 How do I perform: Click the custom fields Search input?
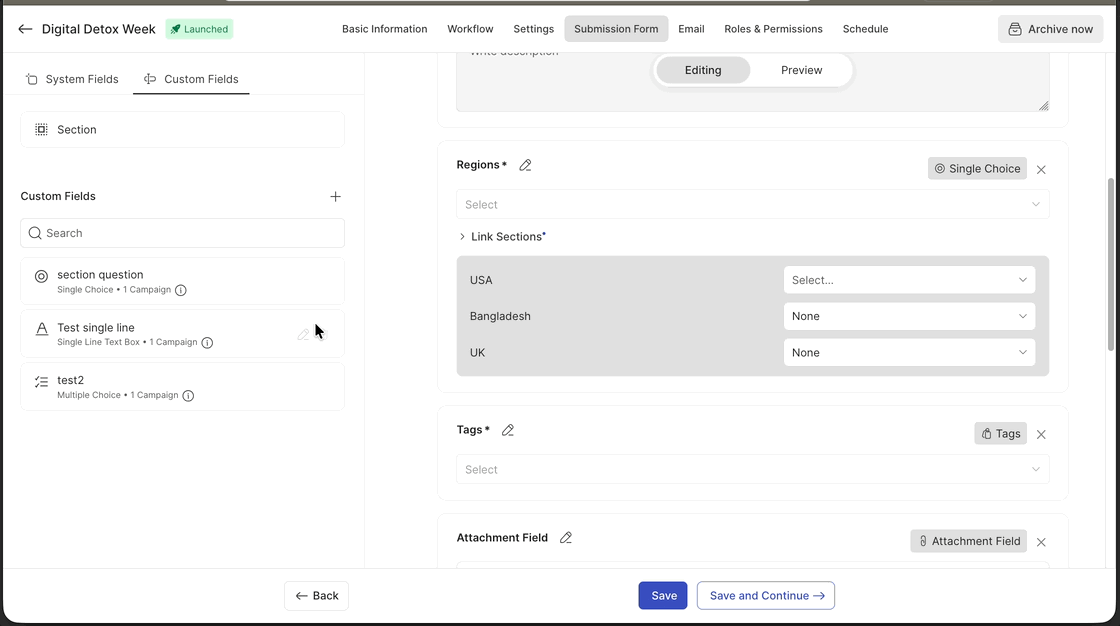[x=182, y=233]
